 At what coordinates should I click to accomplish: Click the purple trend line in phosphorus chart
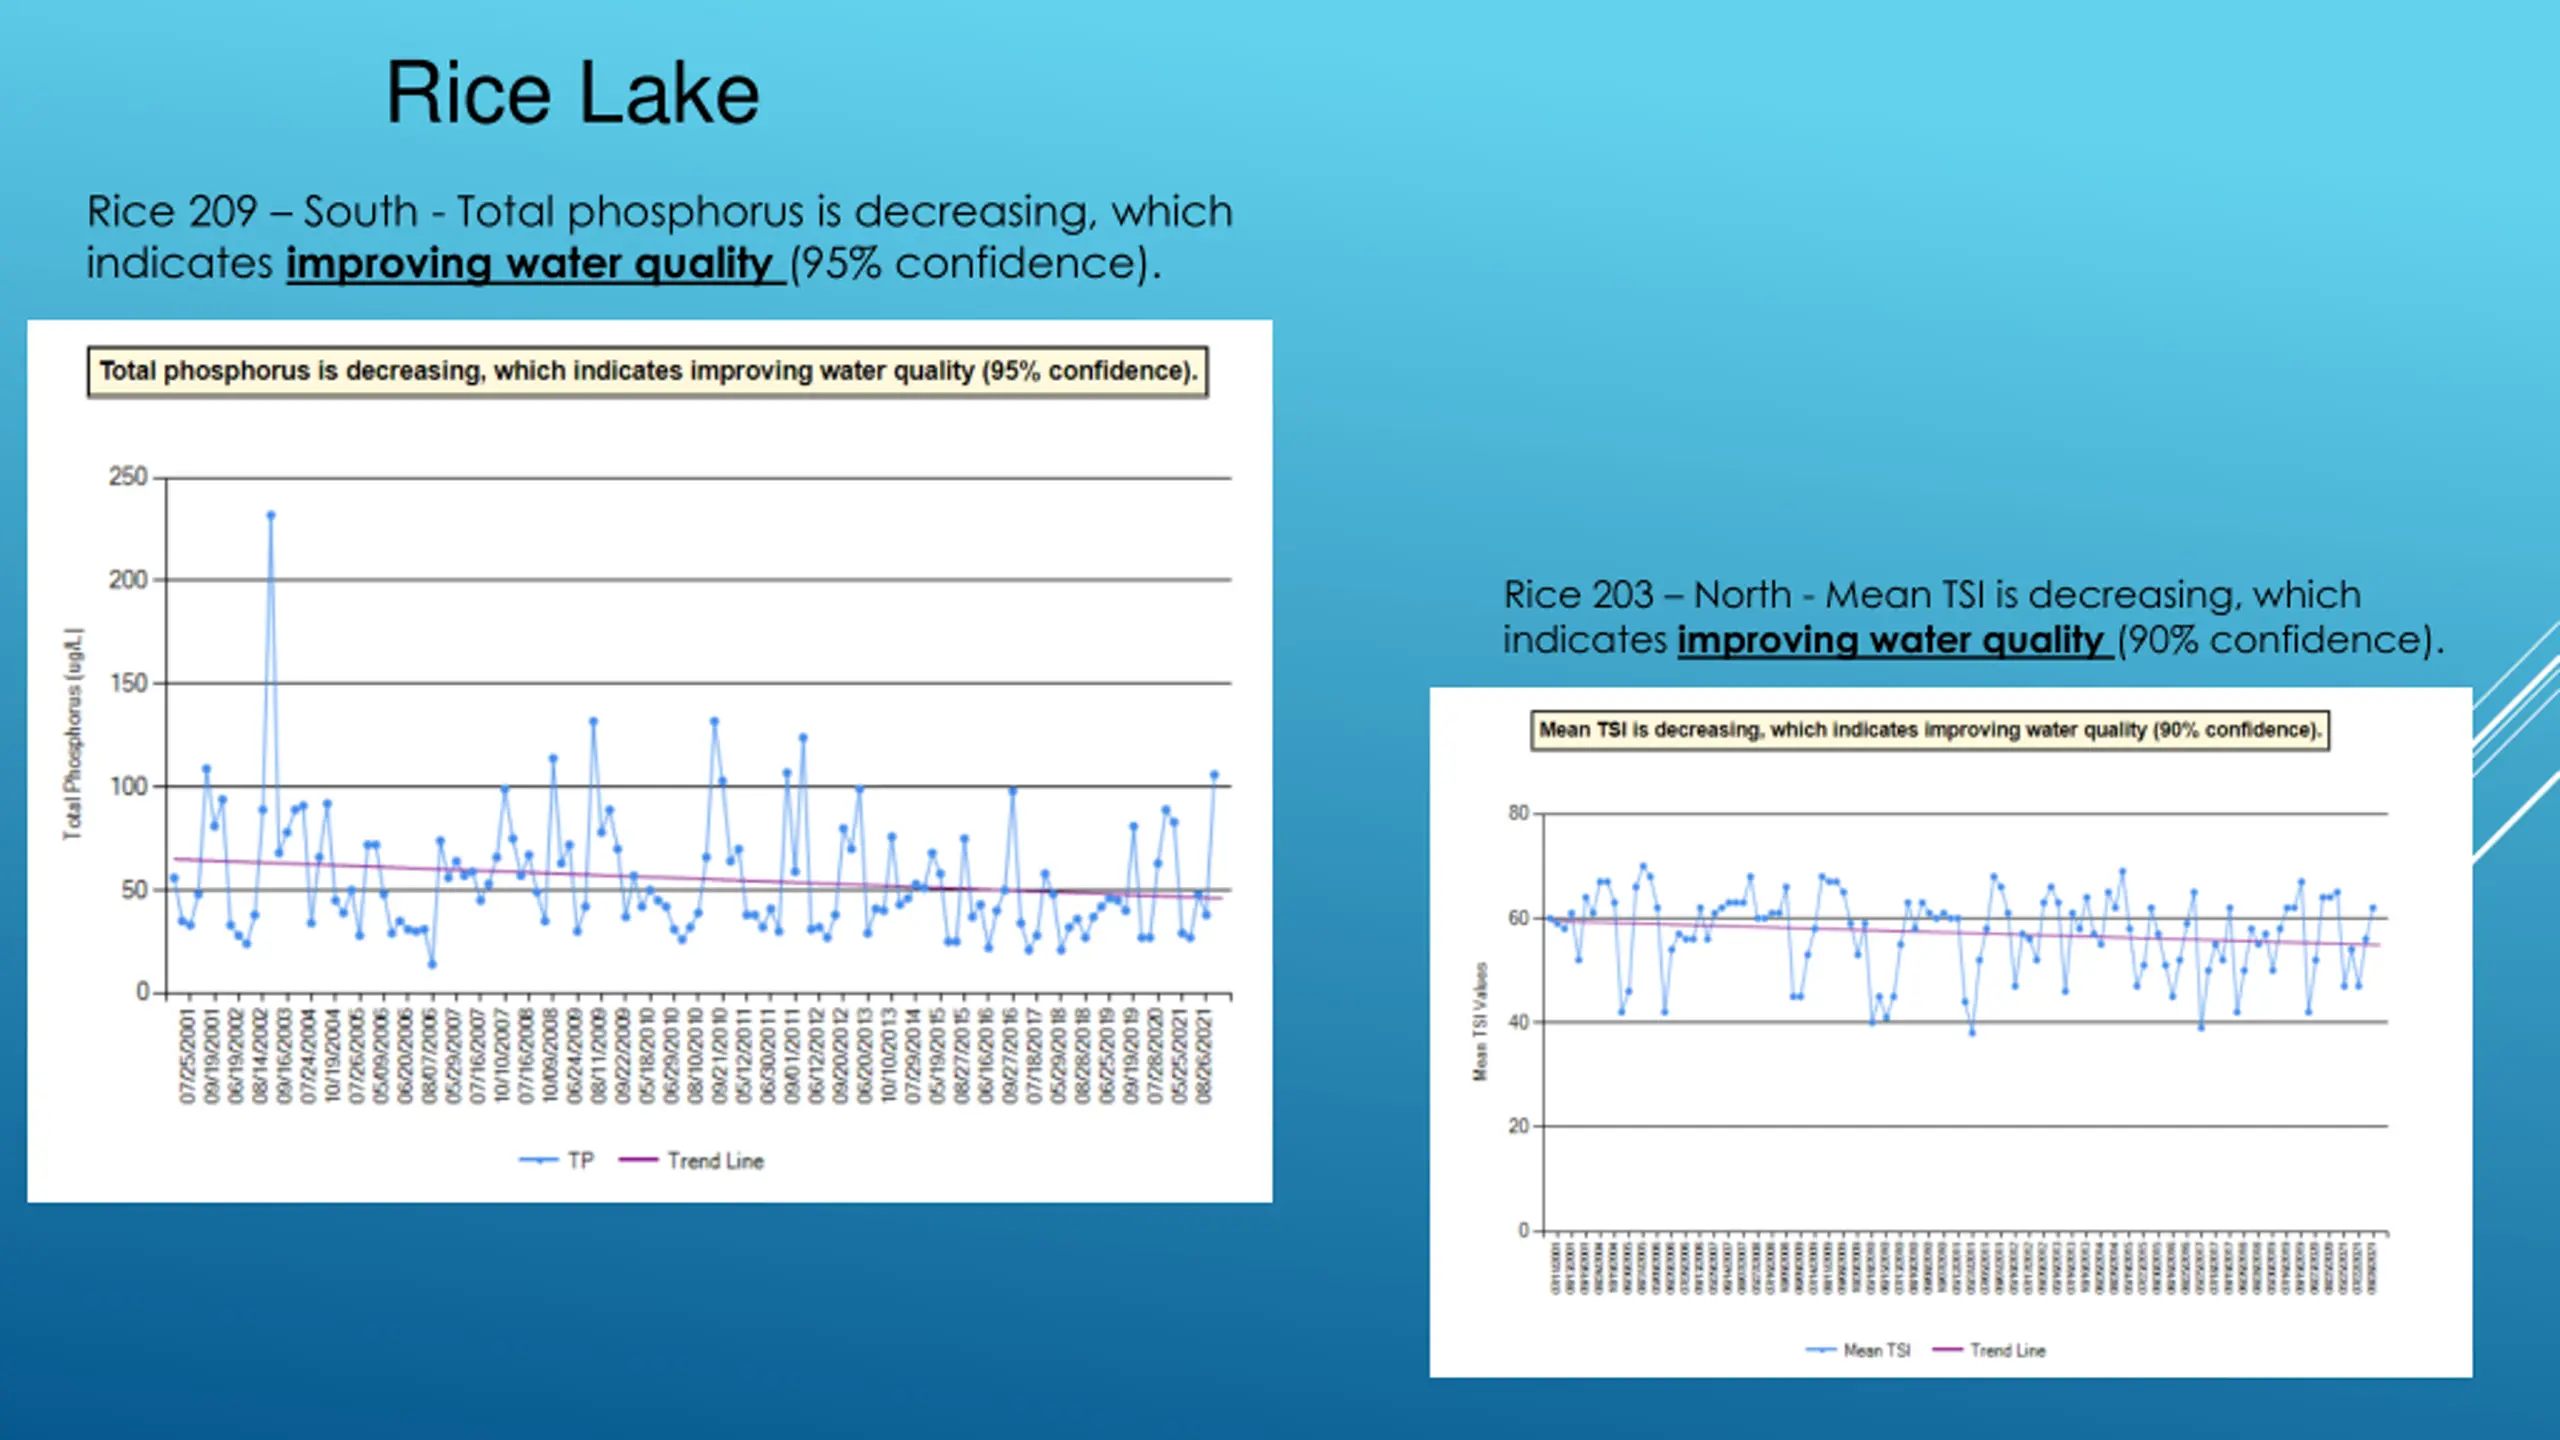[697, 879]
